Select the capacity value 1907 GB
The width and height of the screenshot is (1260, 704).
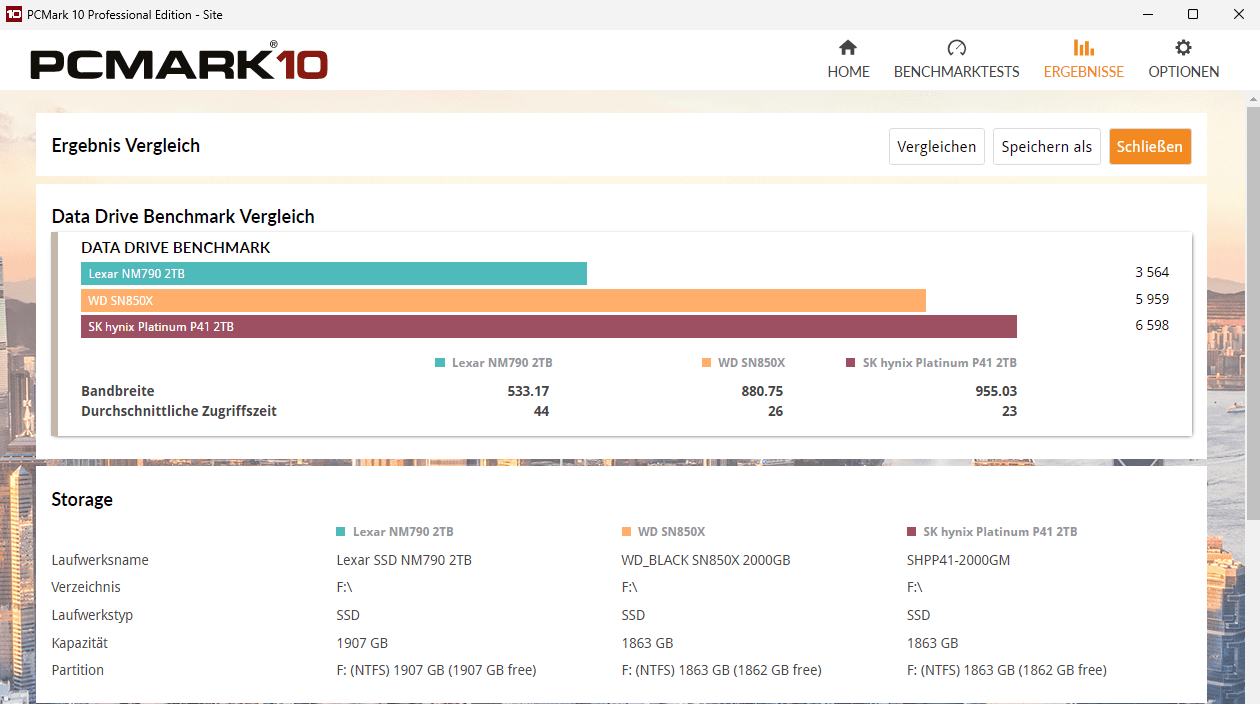(362, 643)
